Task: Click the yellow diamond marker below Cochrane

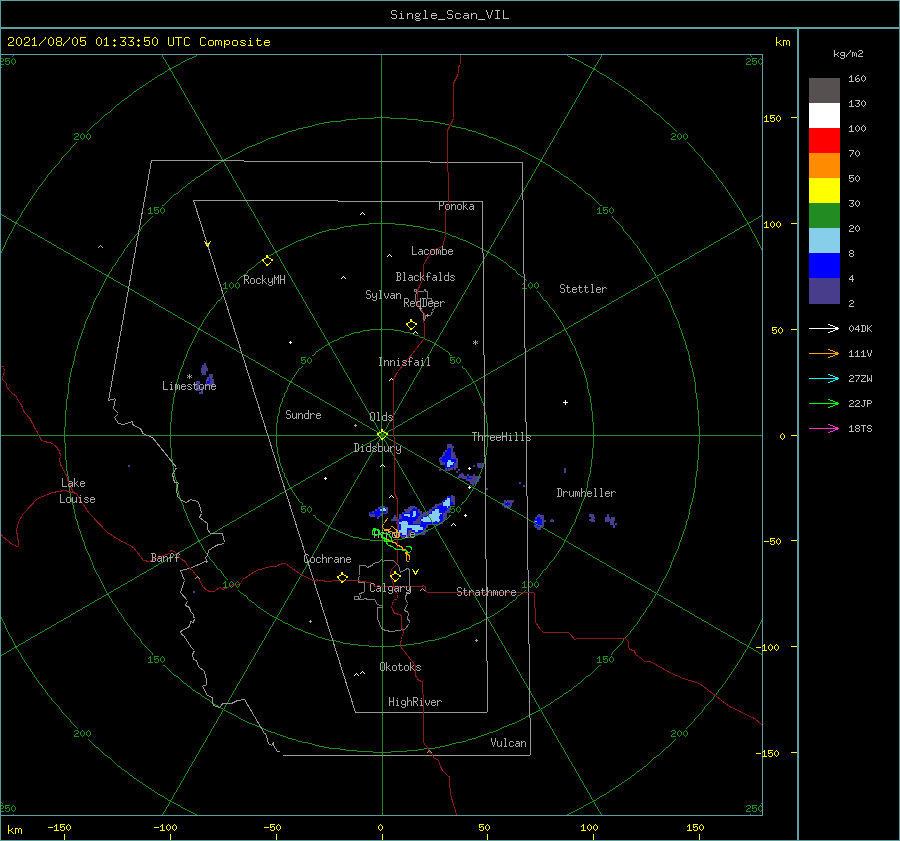Action: pos(342,577)
